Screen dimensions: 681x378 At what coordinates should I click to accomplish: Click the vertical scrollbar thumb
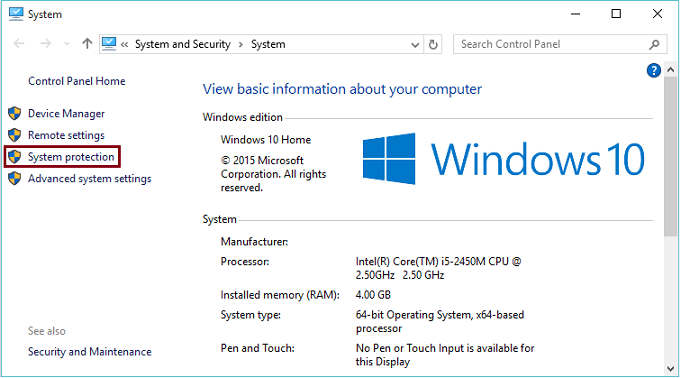(671, 156)
